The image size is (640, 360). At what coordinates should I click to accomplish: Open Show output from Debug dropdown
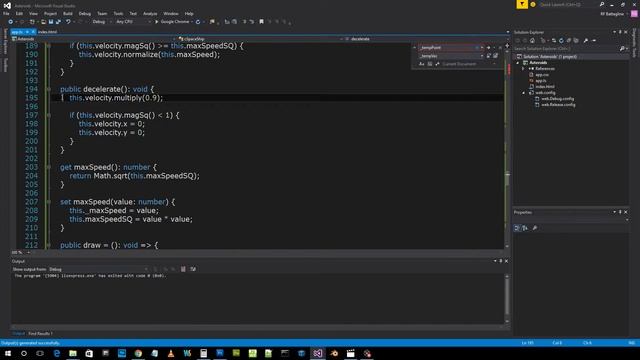pyautogui.click(x=98, y=269)
